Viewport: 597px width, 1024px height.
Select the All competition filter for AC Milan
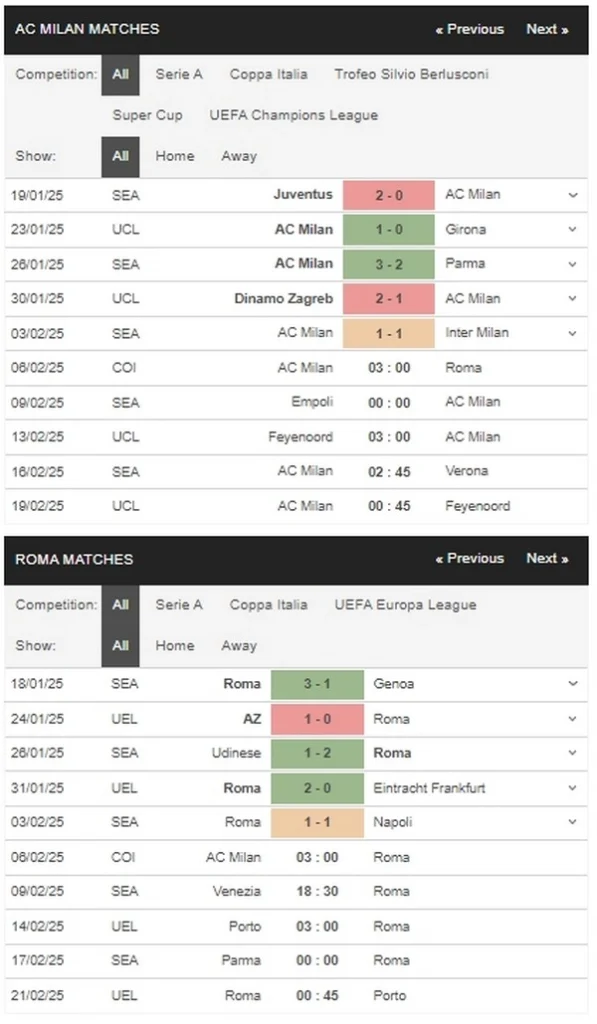120,74
